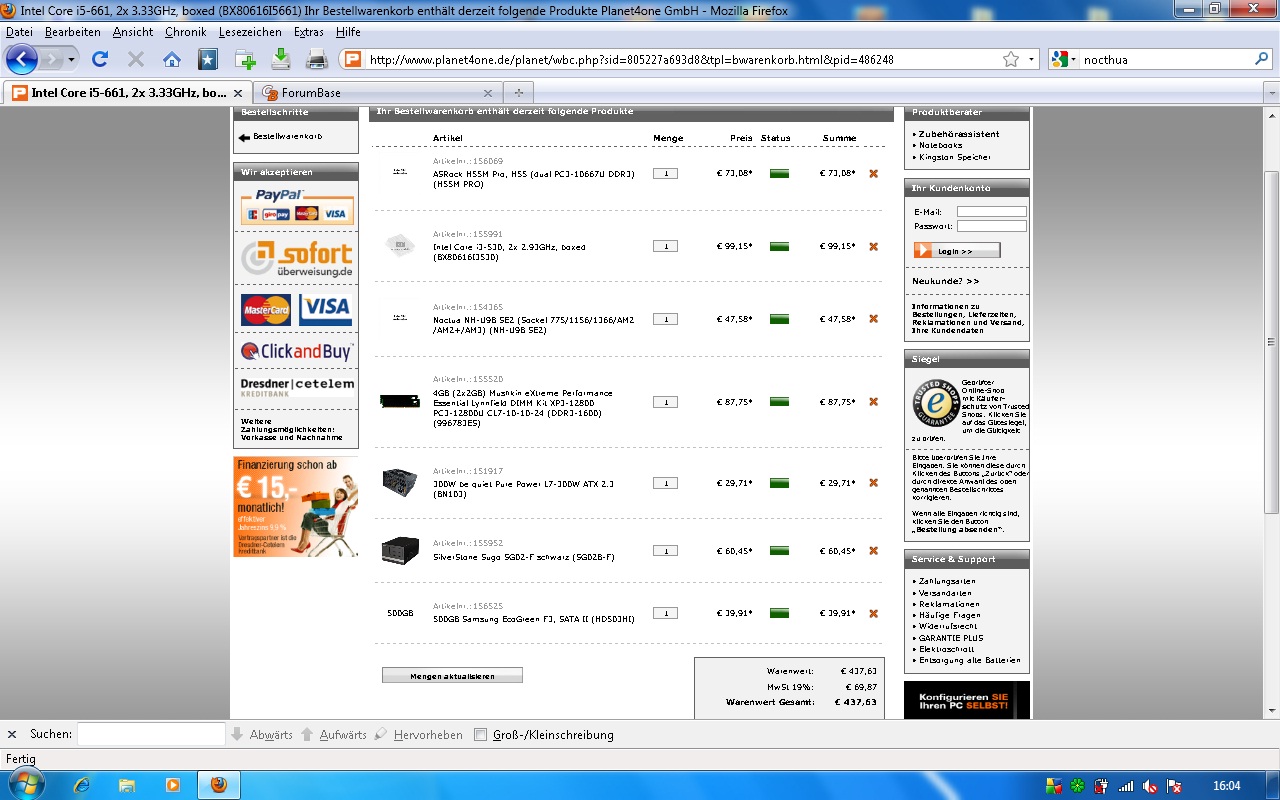Open the back/forward history dropdown
Image resolution: width=1280 pixels, height=800 pixels.
pyautogui.click(x=72, y=60)
